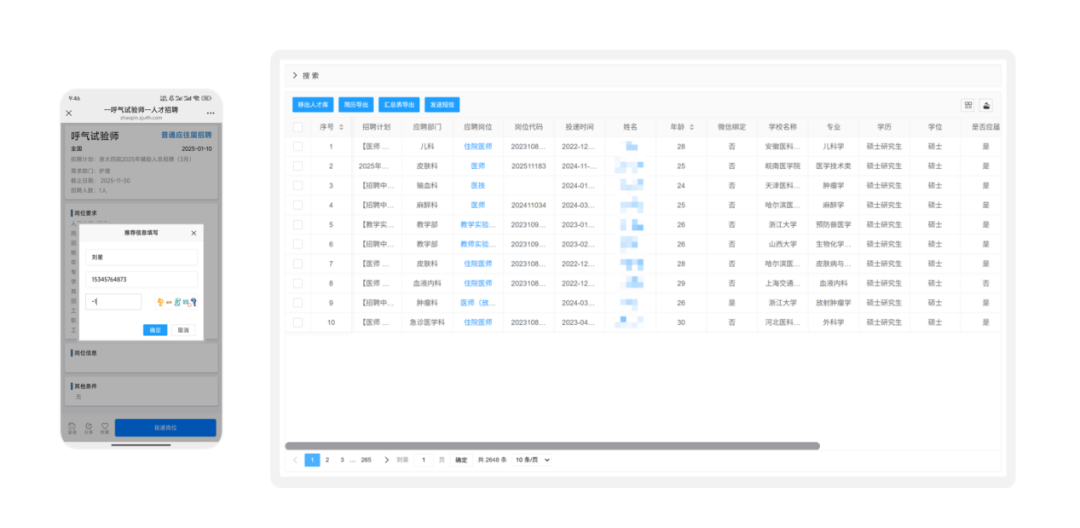This screenshot has width=1080, height=528.
Task: Open the column settings grid icon
Action: click(968, 105)
